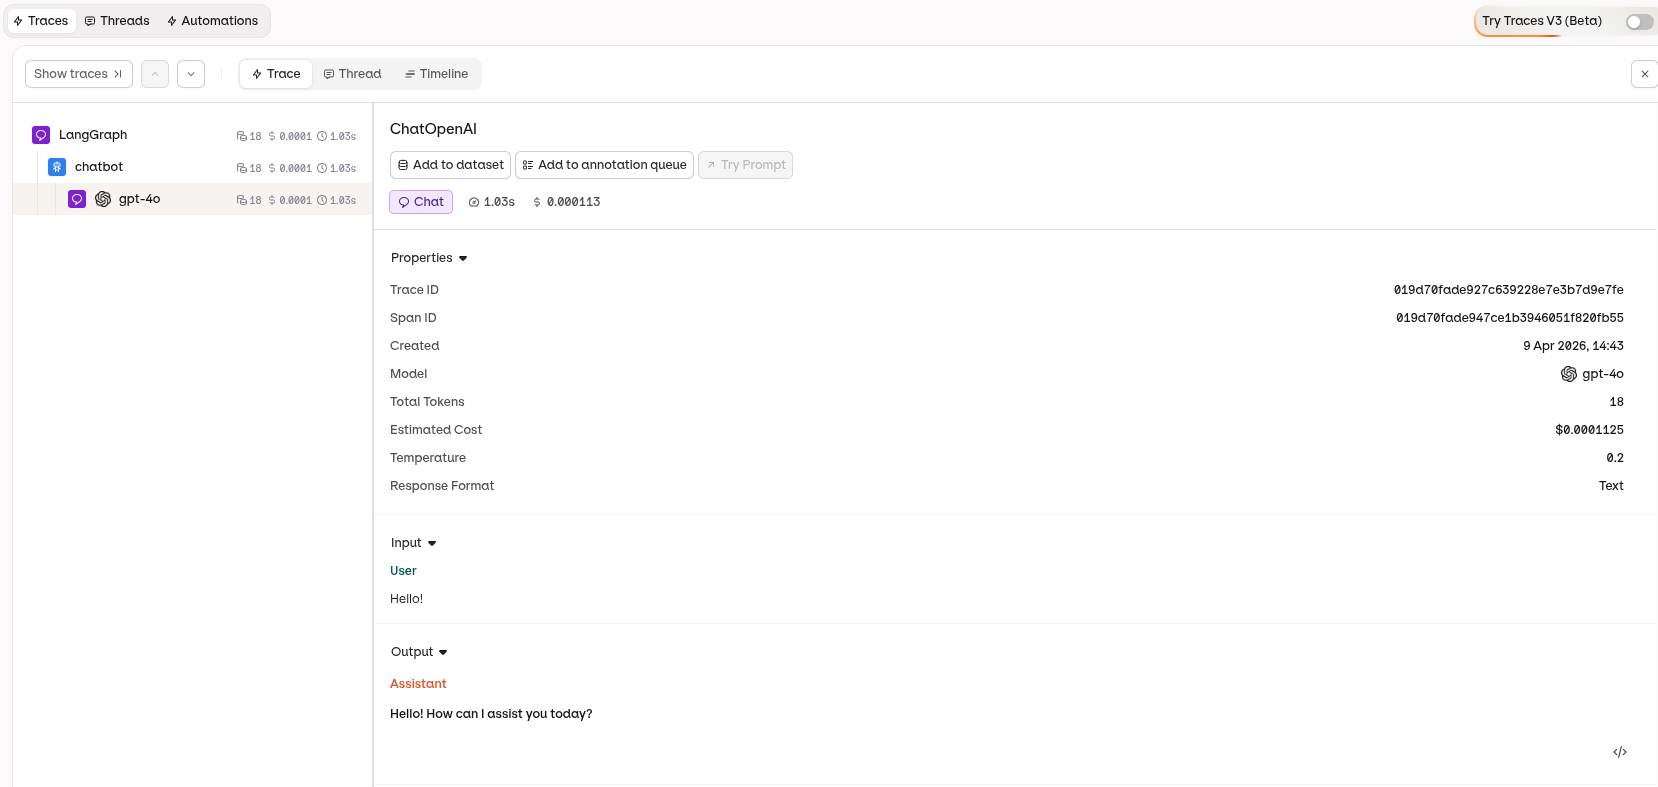Image resolution: width=1658 pixels, height=787 pixels.
Task: Close the trace panel with X button
Action: click(1645, 74)
